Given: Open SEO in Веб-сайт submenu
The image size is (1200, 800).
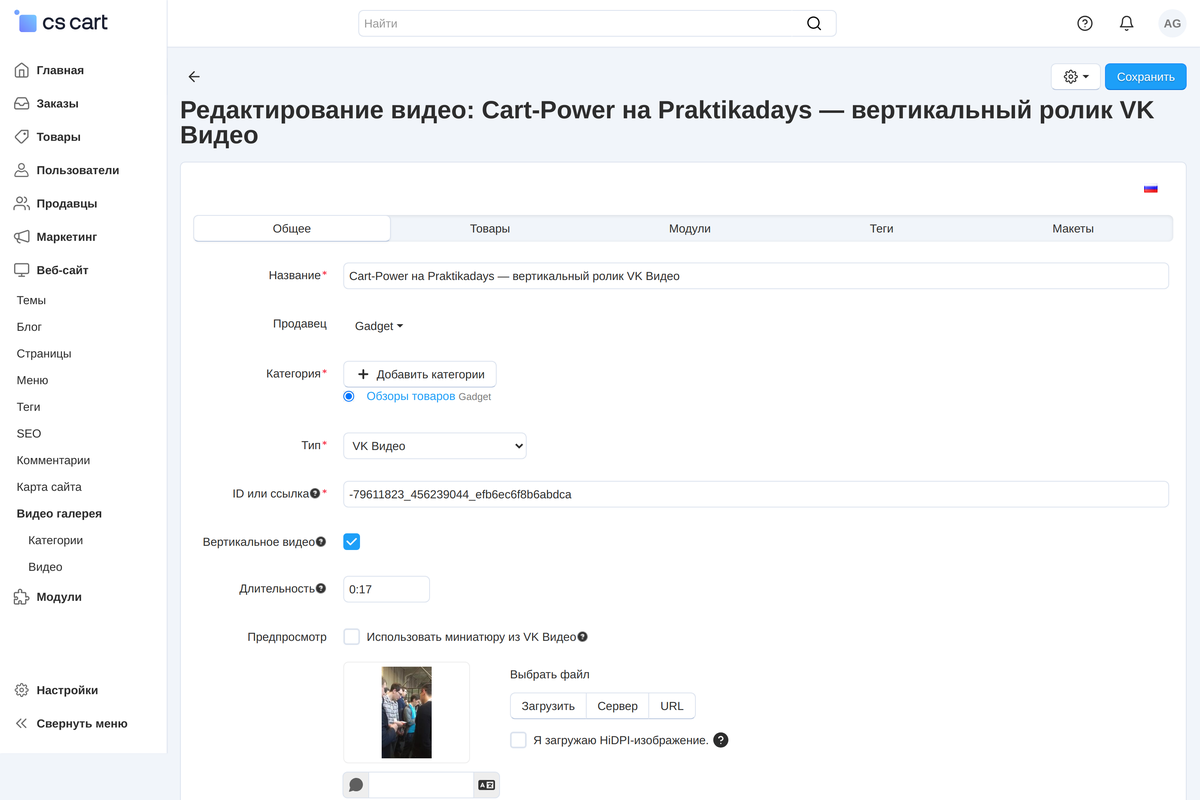Looking at the screenshot, I should [x=29, y=434].
